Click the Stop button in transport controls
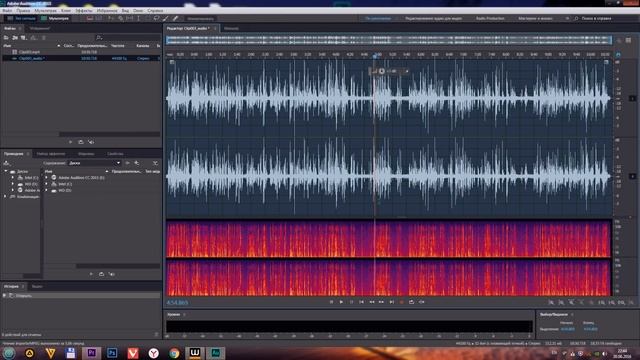This screenshot has width=640, height=360. click(331, 302)
